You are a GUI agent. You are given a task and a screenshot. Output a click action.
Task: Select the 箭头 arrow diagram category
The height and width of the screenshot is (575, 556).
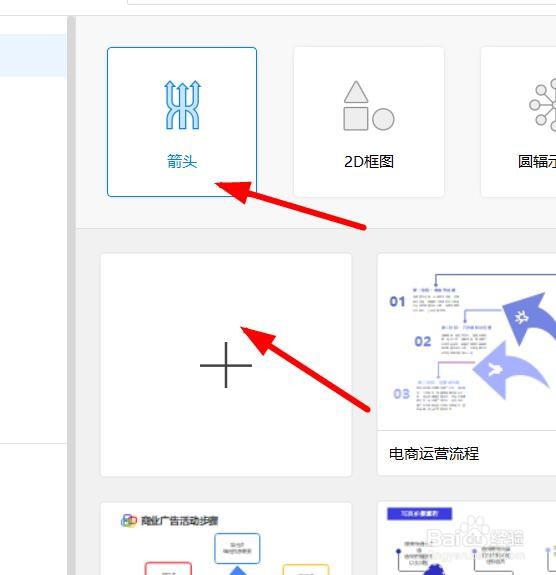pos(182,122)
